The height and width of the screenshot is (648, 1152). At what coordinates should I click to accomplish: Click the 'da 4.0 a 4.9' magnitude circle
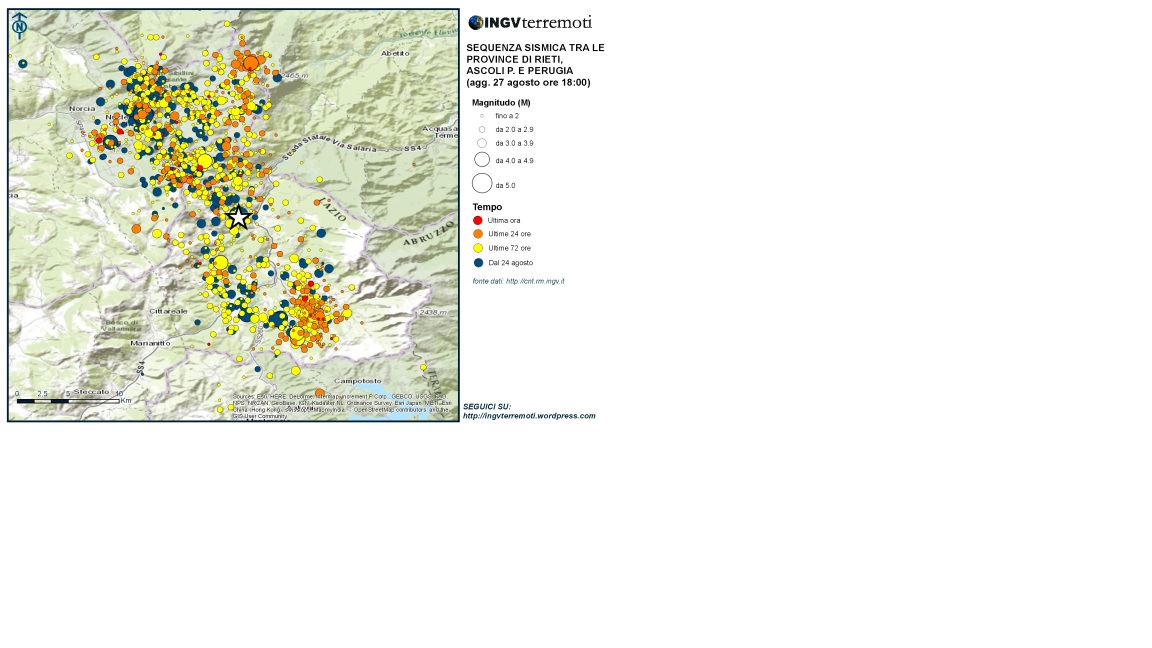click(x=481, y=160)
